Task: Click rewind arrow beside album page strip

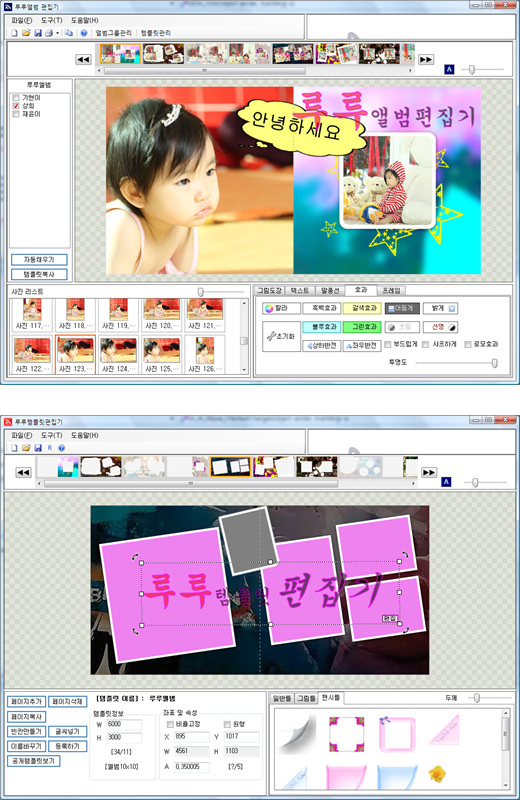Action: pyautogui.click(x=83, y=60)
